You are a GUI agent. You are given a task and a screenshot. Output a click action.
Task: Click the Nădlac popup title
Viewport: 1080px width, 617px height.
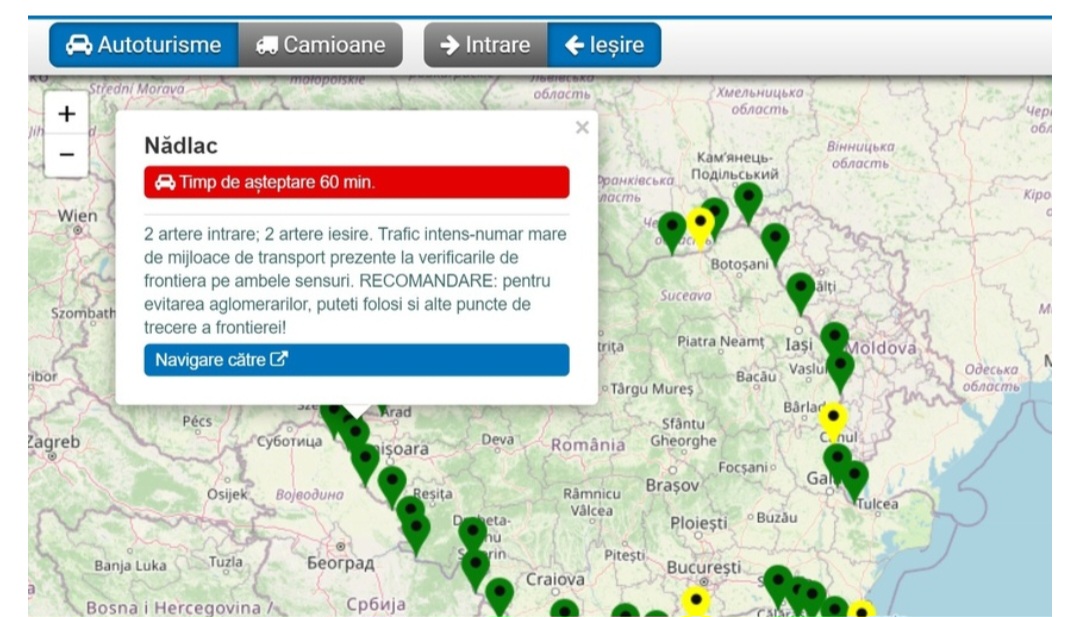(181, 146)
